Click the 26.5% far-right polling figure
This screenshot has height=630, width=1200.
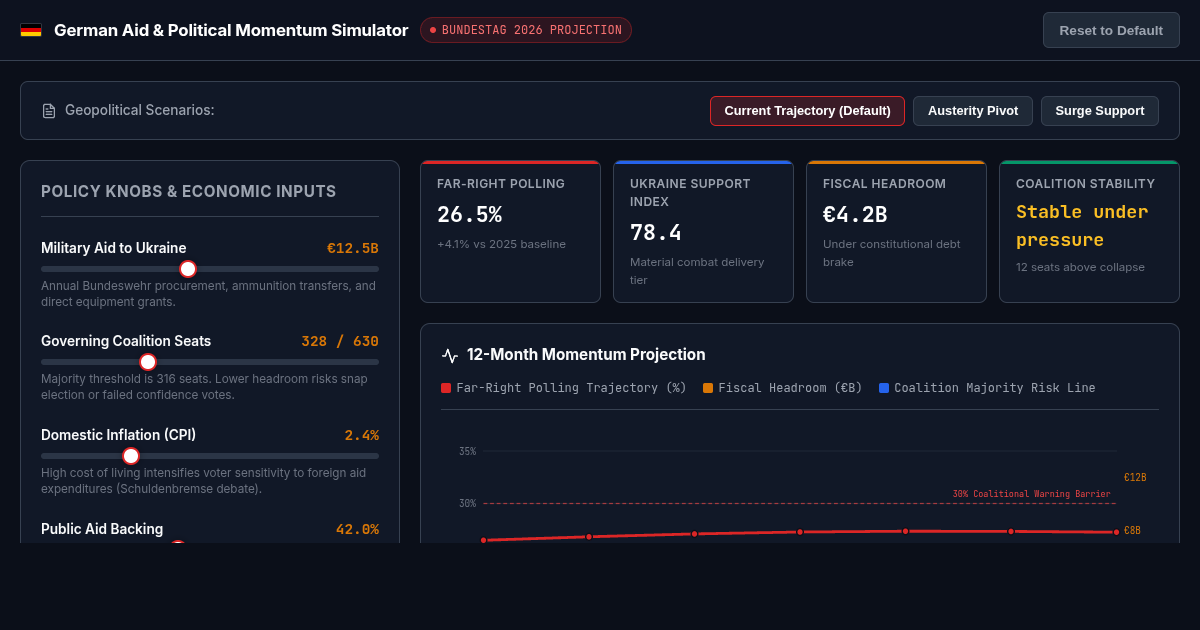pos(469,215)
